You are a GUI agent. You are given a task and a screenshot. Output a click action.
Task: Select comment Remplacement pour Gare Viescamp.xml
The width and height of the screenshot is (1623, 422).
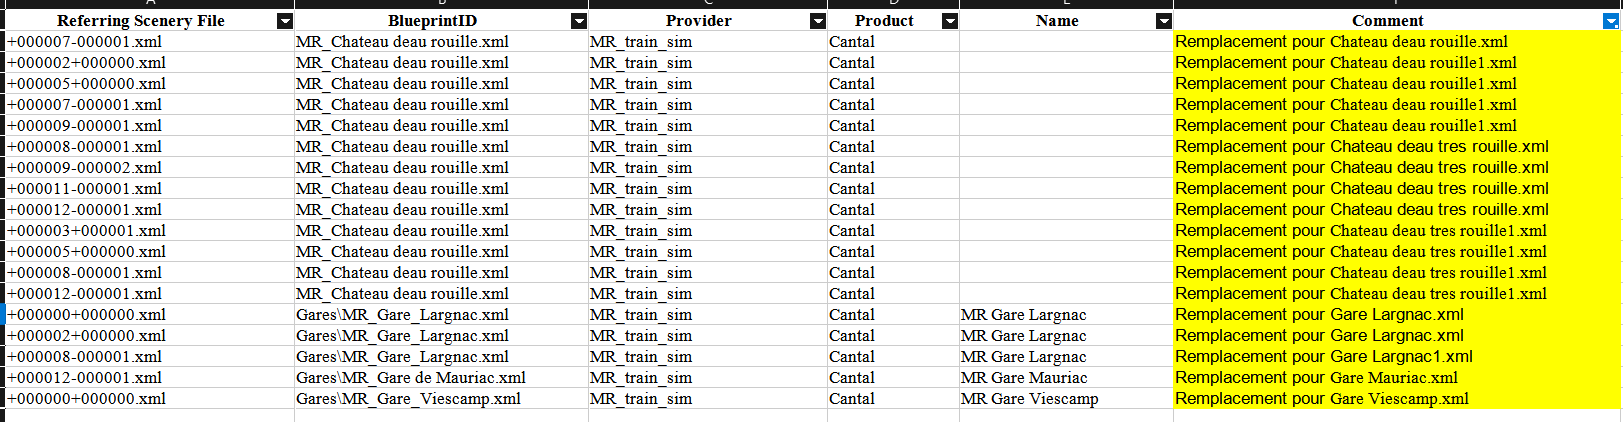(x=1397, y=399)
